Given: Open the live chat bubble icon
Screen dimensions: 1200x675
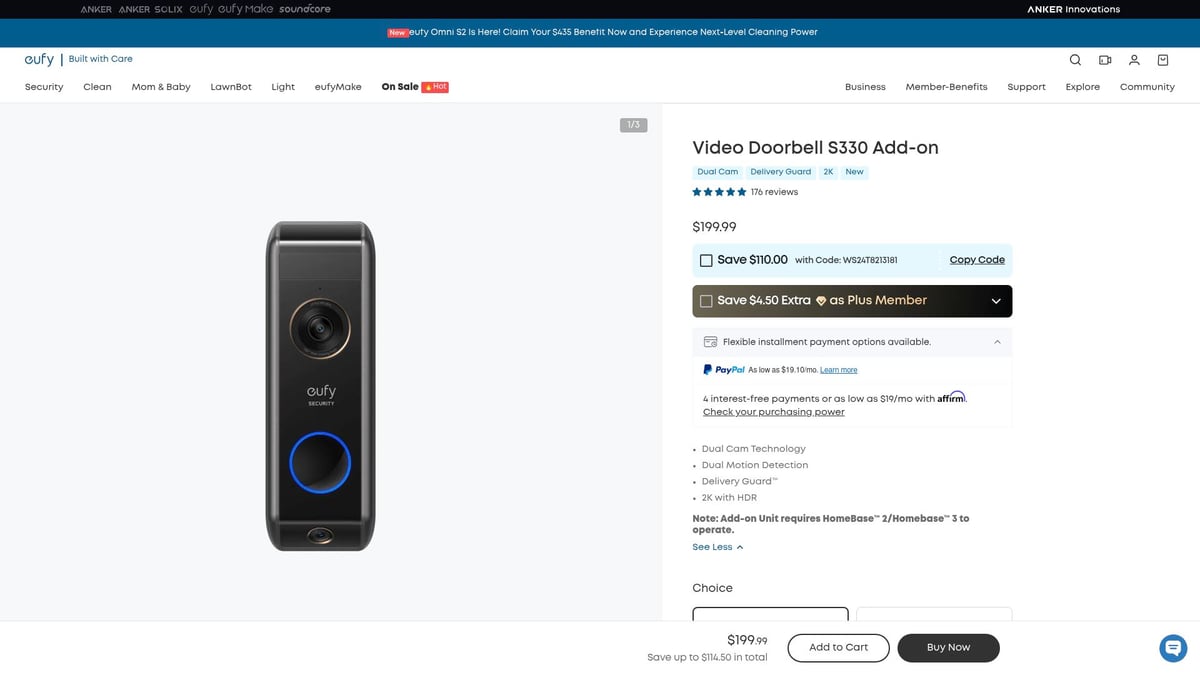Looking at the screenshot, I should [1173, 648].
